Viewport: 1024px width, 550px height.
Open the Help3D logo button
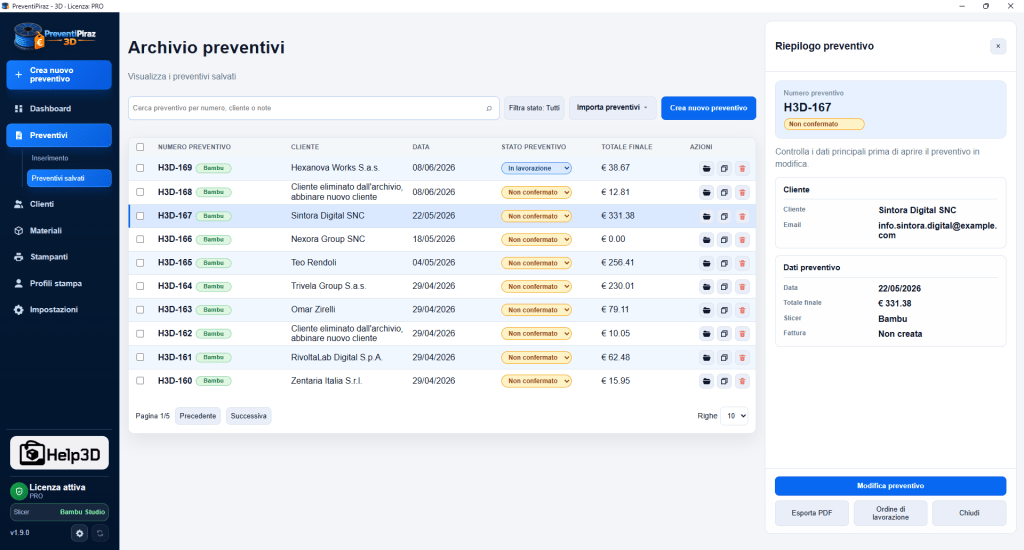pyautogui.click(x=59, y=453)
